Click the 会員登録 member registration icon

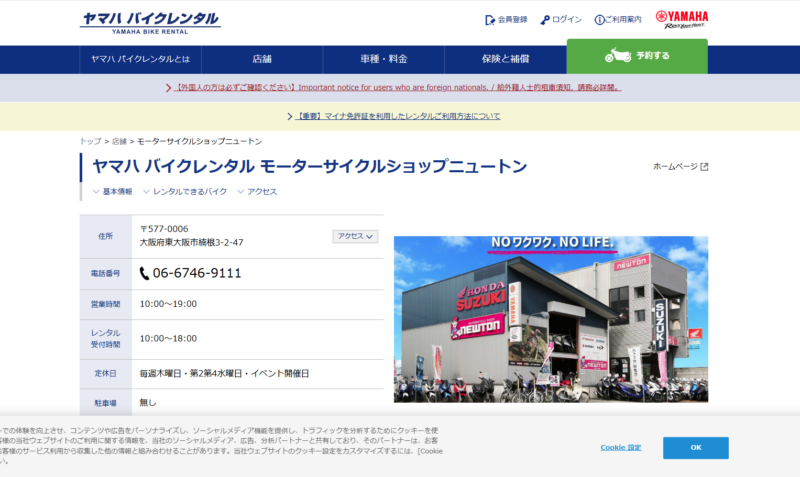(x=490, y=20)
